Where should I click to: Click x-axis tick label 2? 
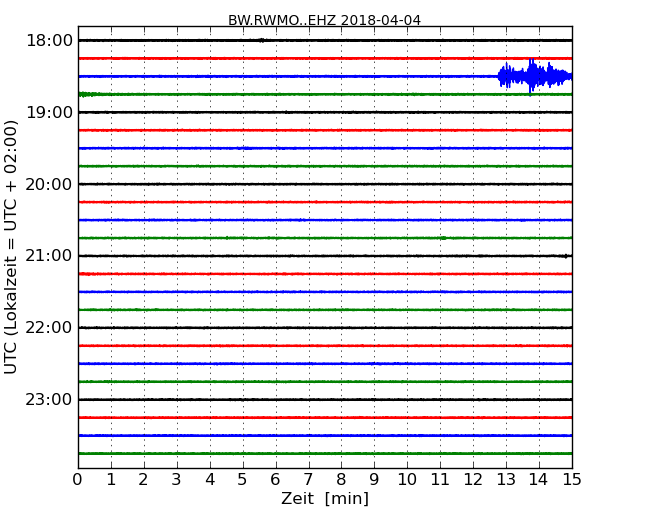coord(143,480)
